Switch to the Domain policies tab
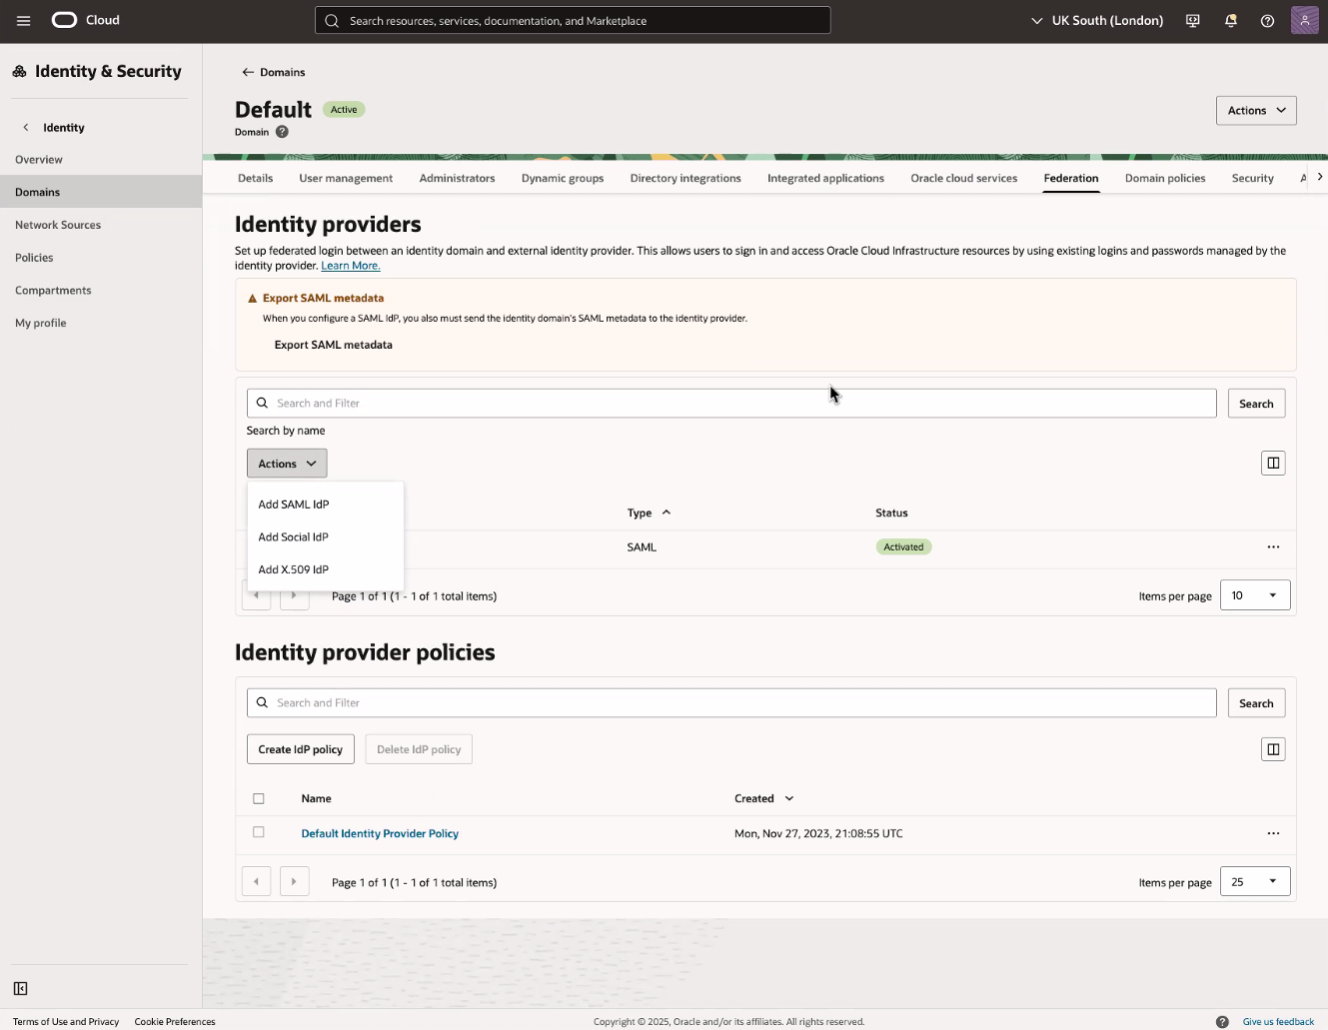1328x1030 pixels. tap(1164, 177)
